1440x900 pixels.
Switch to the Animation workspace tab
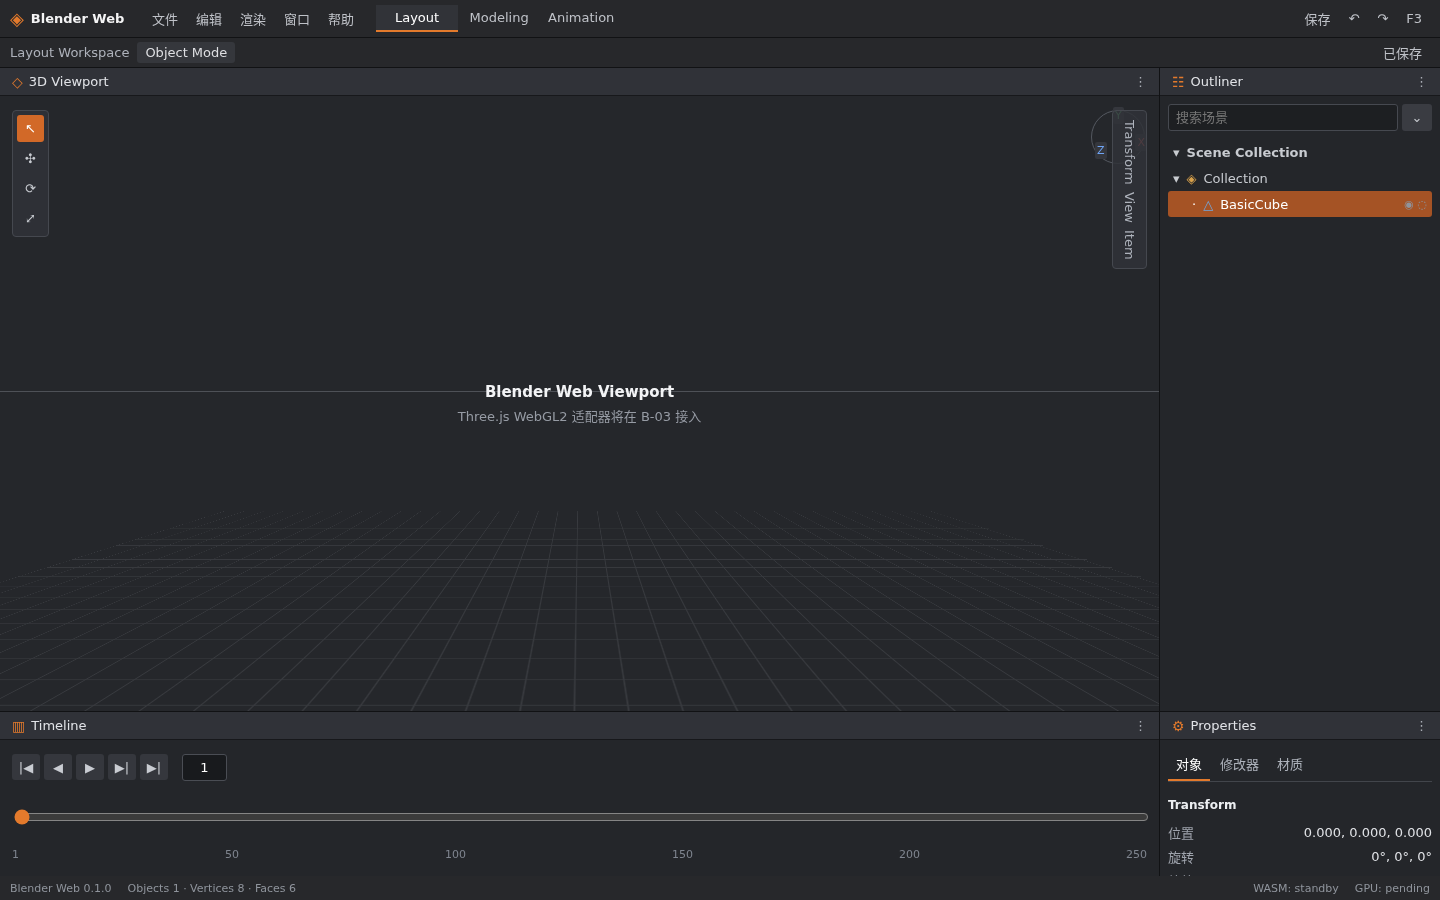(x=581, y=18)
